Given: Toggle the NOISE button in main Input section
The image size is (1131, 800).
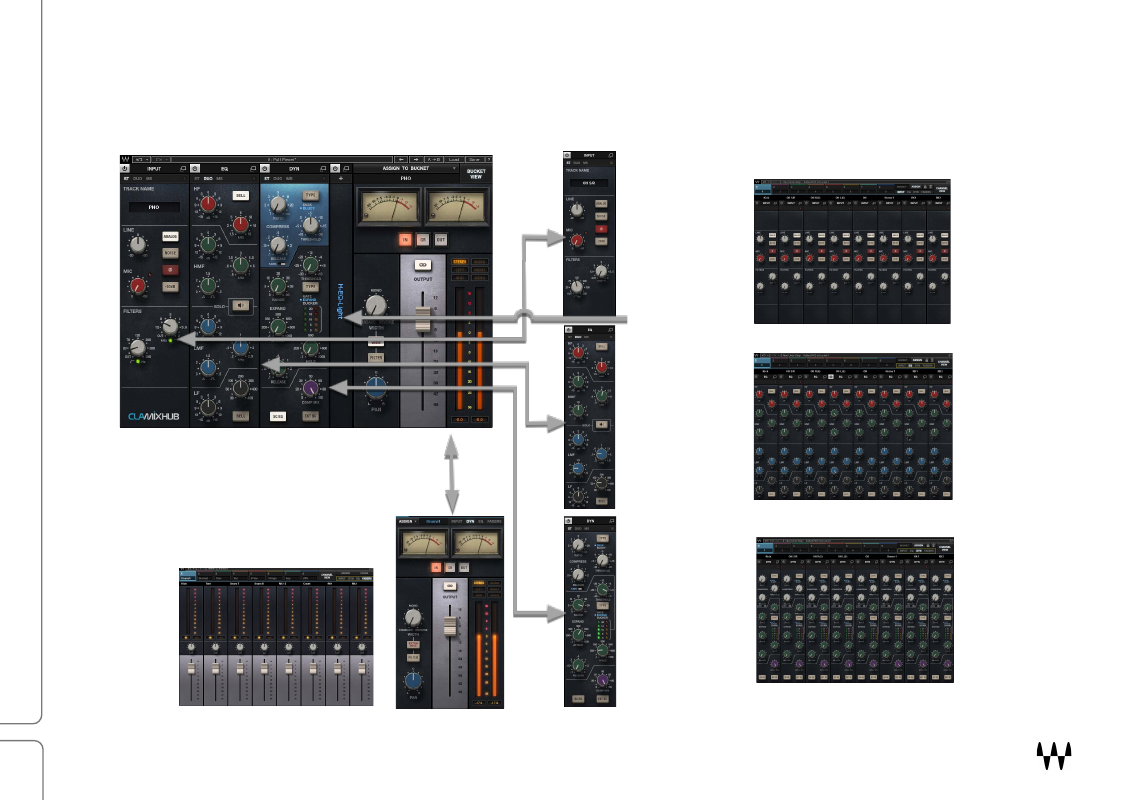Looking at the screenshot, I should coord(170,253).
